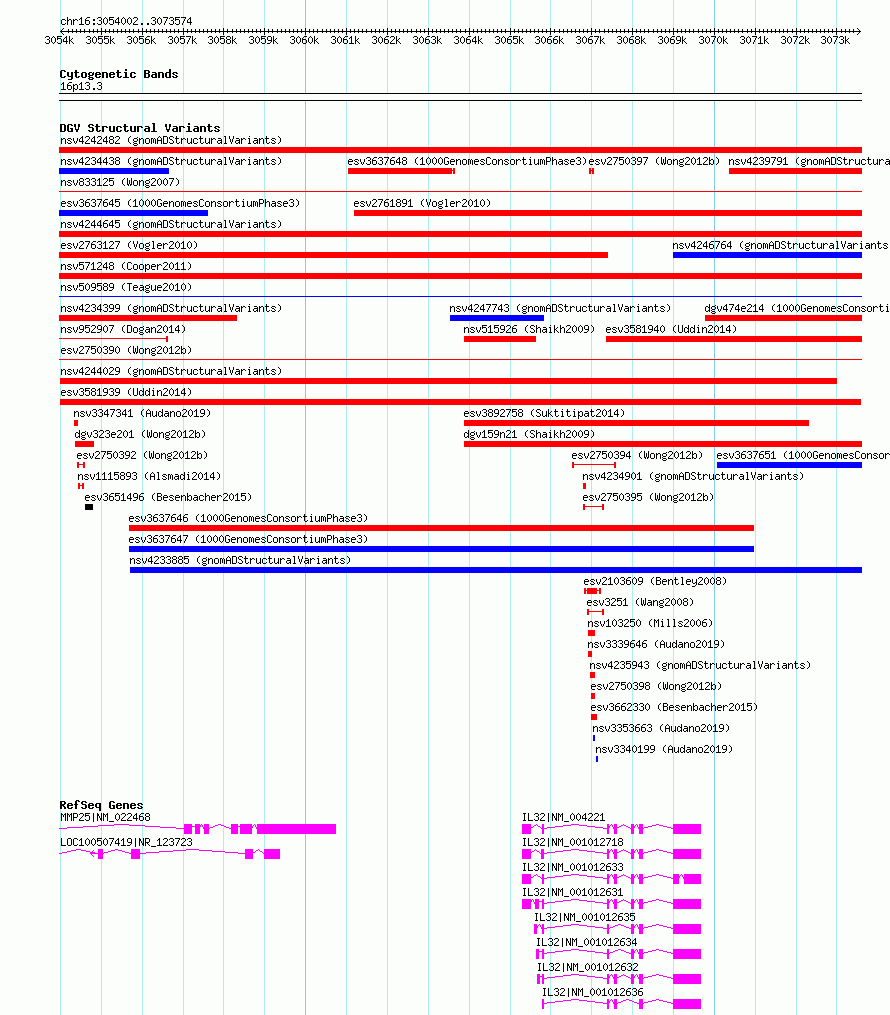Open nsv833125 (Wong2007) variant
The height and width of the screenshot is (1015, 890).
[120, 183]
